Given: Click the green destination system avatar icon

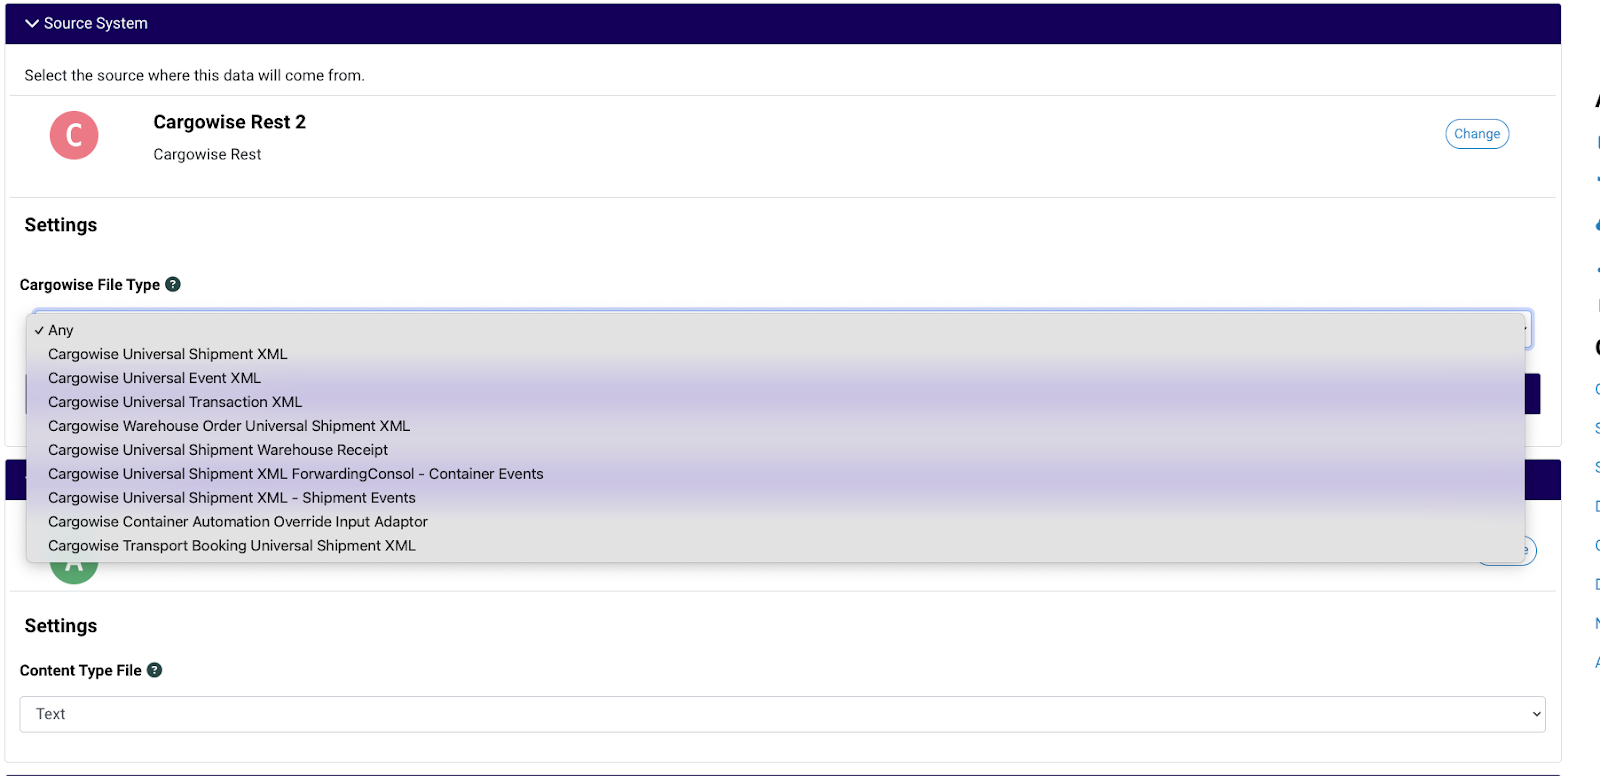Looking at the screenshot, I should 74,571.
